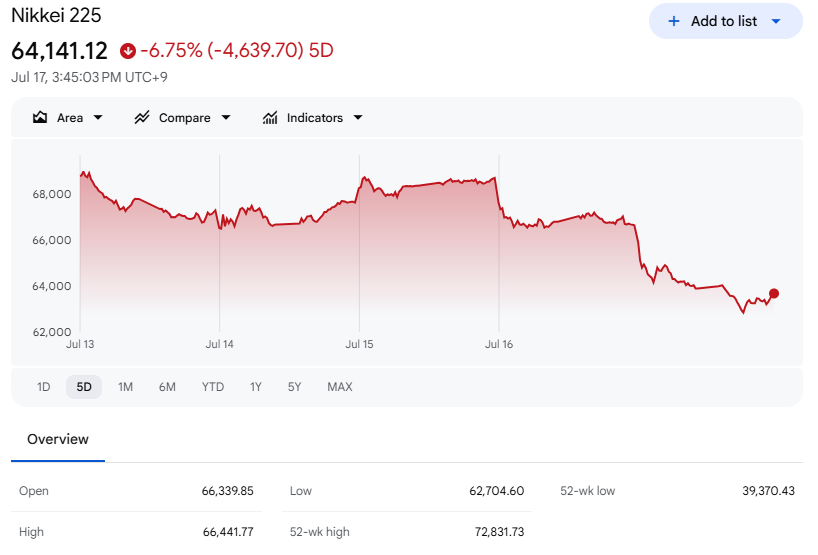The height and width of the screenshot is (555, 818).
Task: Click the 64,141.12 index price
Action: [59, 51]
